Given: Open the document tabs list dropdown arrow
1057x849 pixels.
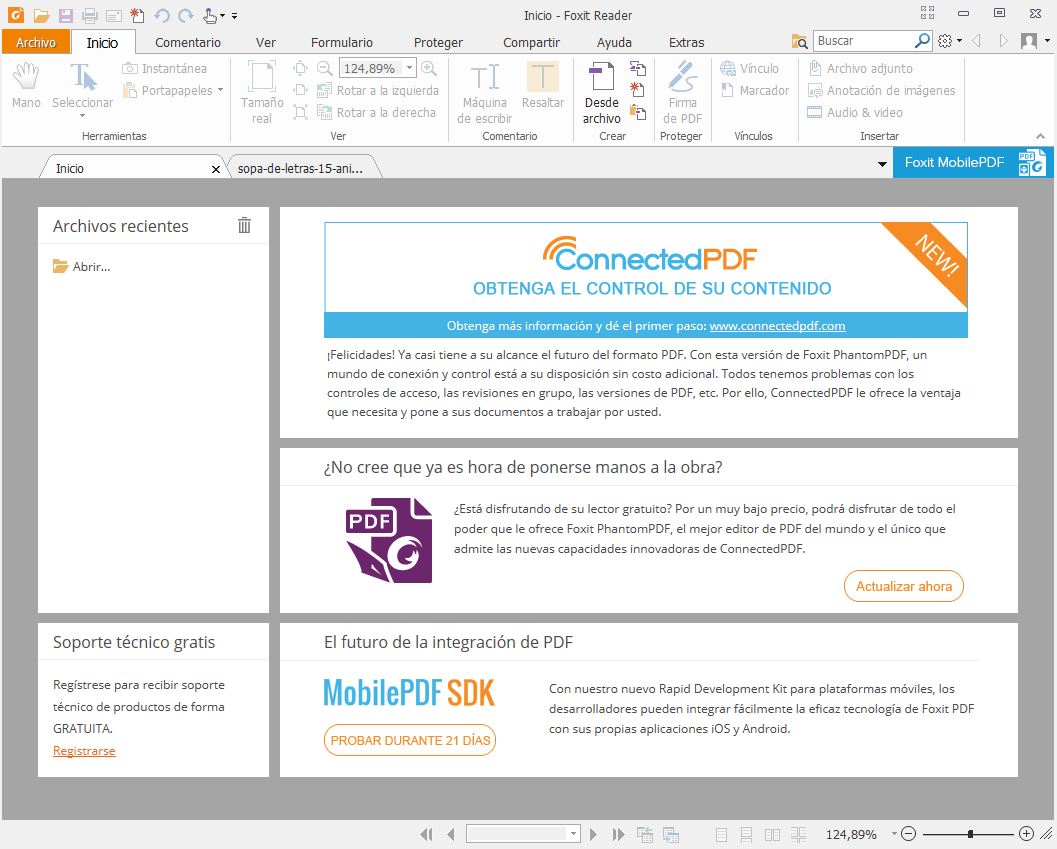Looking at the screenshot, I should (882, 164).
